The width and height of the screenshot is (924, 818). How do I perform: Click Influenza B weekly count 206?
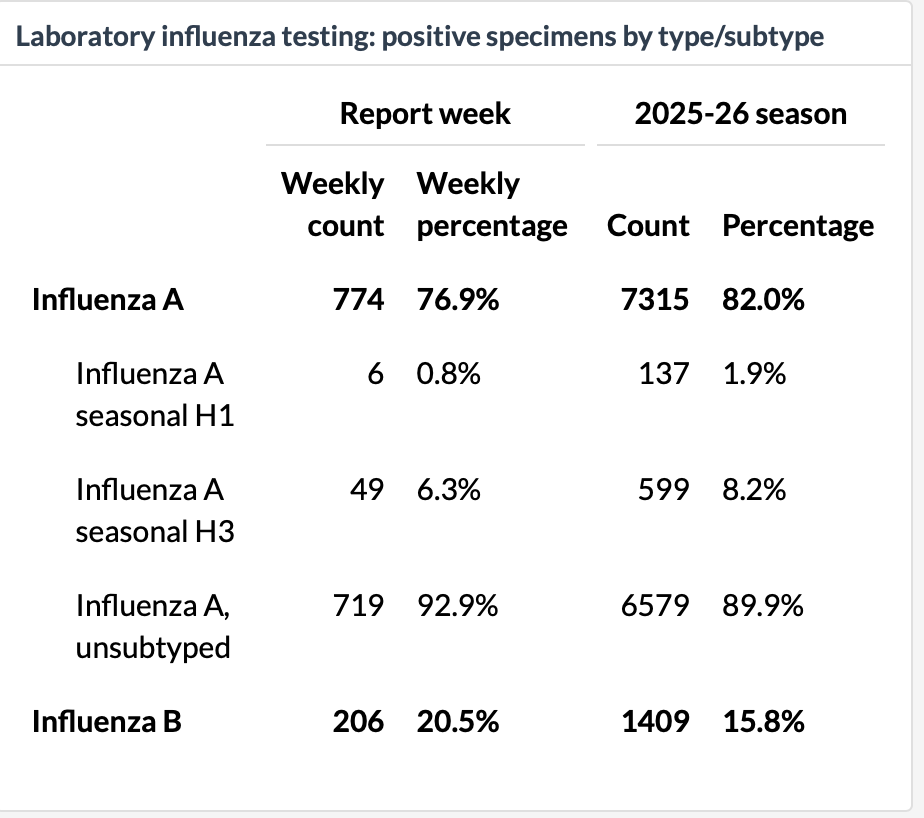(x=358, y=721)
